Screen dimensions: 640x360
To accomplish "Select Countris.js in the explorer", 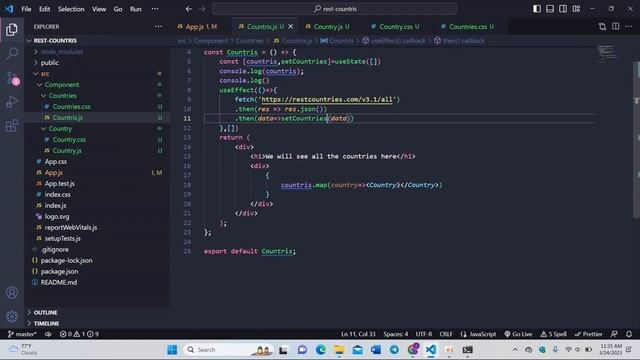I will pos(97,118).
